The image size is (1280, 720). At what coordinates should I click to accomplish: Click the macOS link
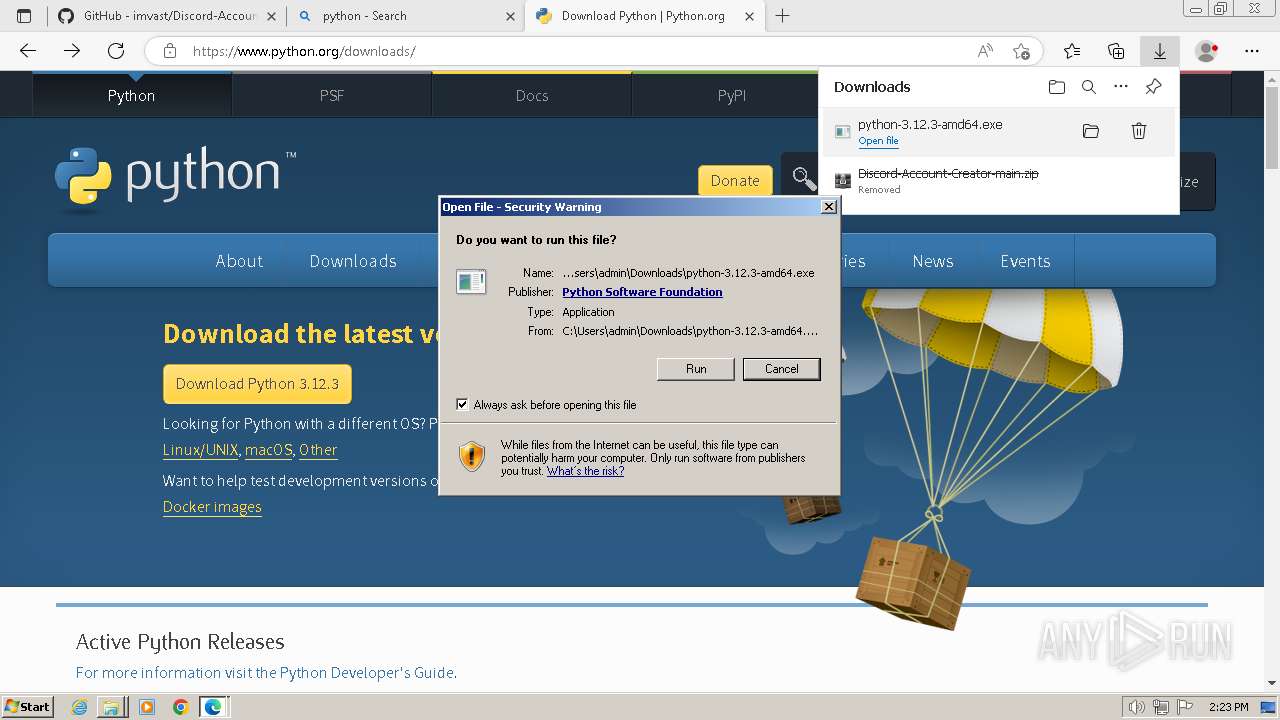[x=268, y=450]
